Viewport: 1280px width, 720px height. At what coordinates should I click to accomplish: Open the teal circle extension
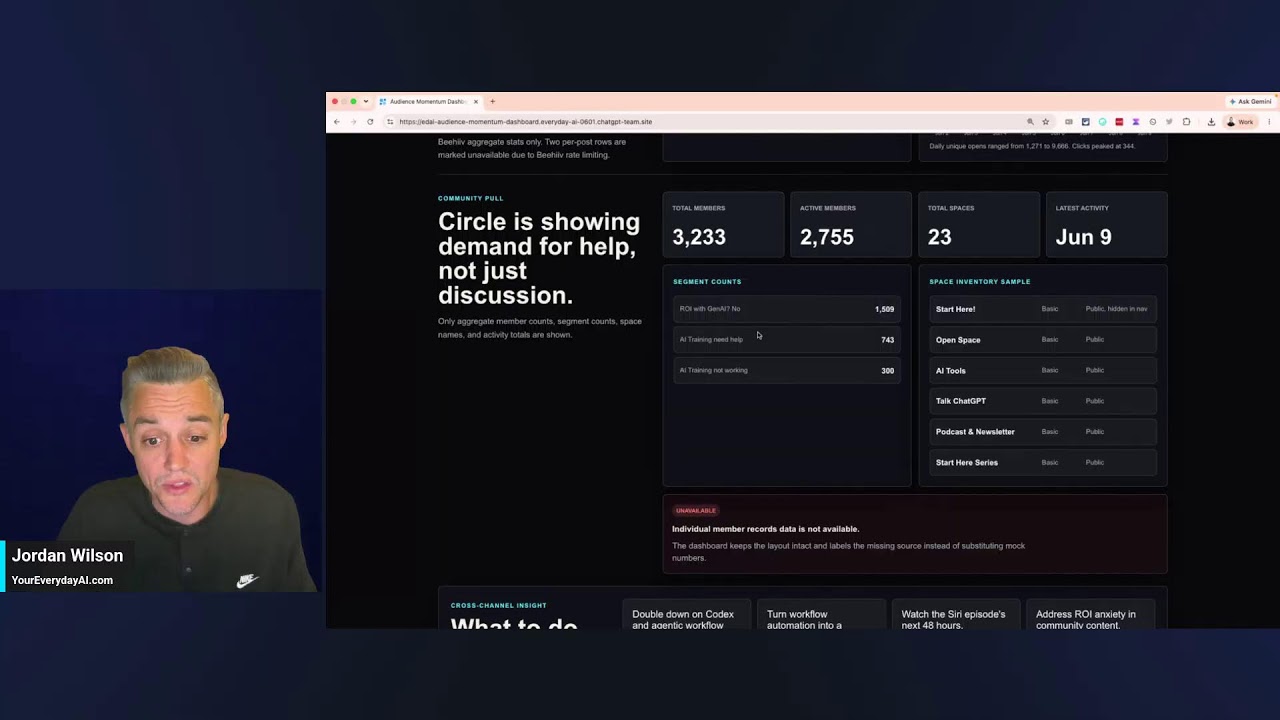tap(1102, 122)
